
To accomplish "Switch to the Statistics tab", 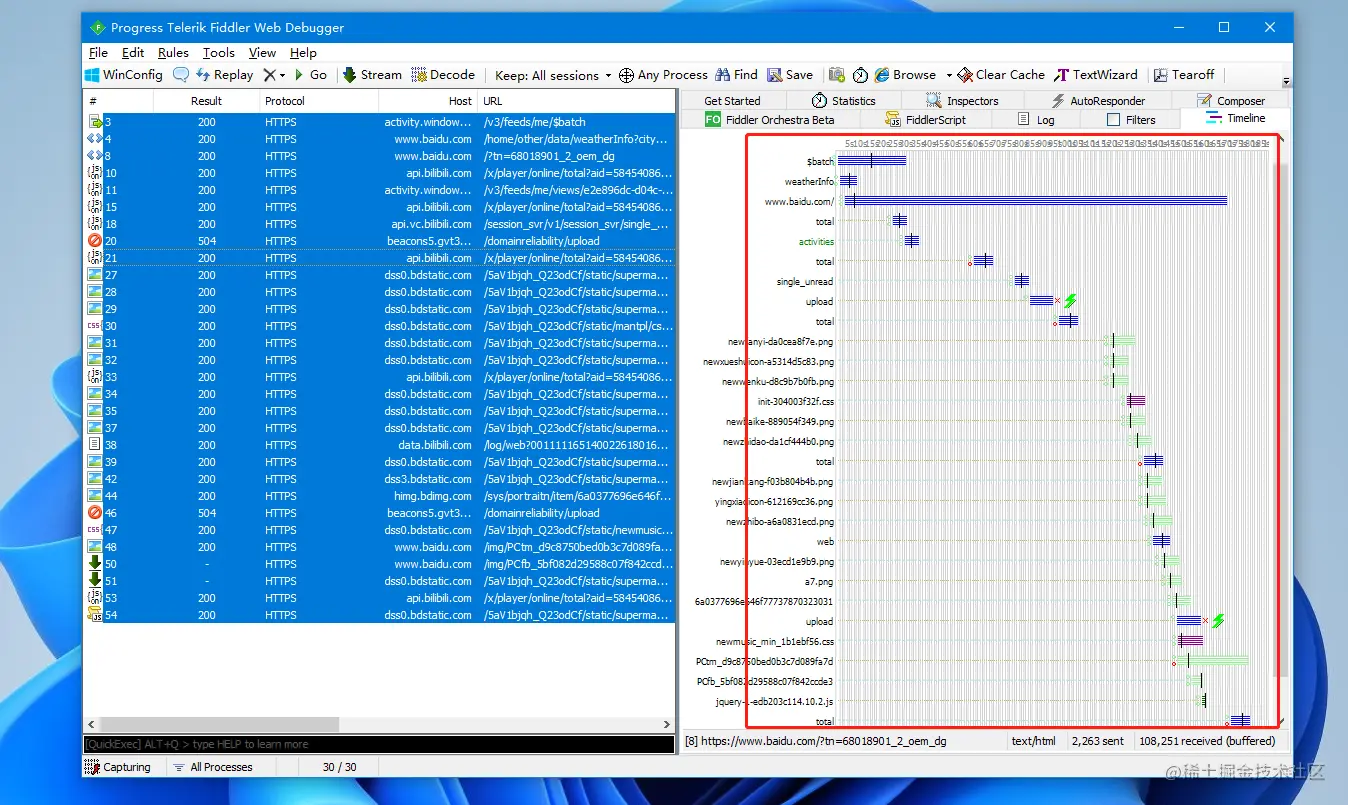I will pos(843,101).
